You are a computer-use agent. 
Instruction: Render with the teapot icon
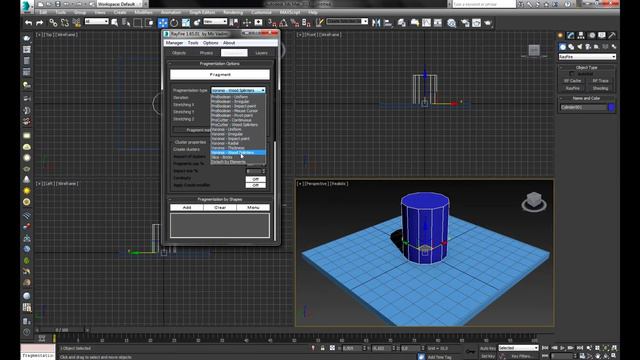(488, 23)
